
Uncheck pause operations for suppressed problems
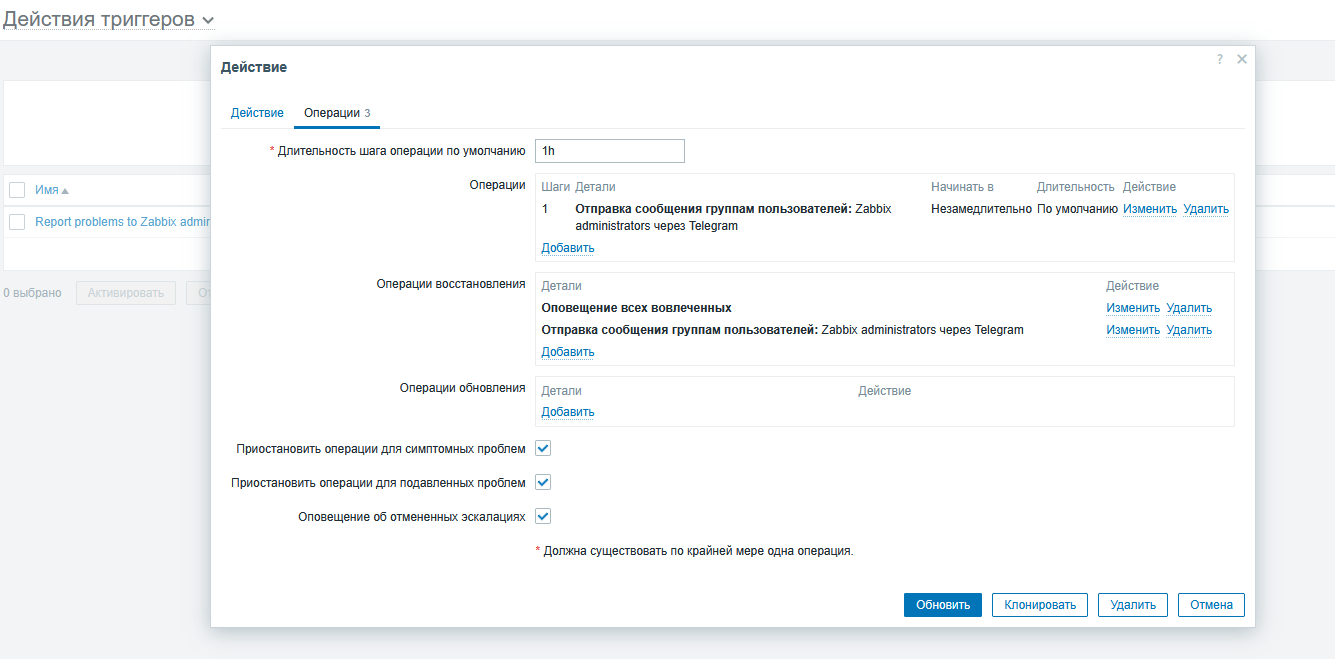(543, 483)
